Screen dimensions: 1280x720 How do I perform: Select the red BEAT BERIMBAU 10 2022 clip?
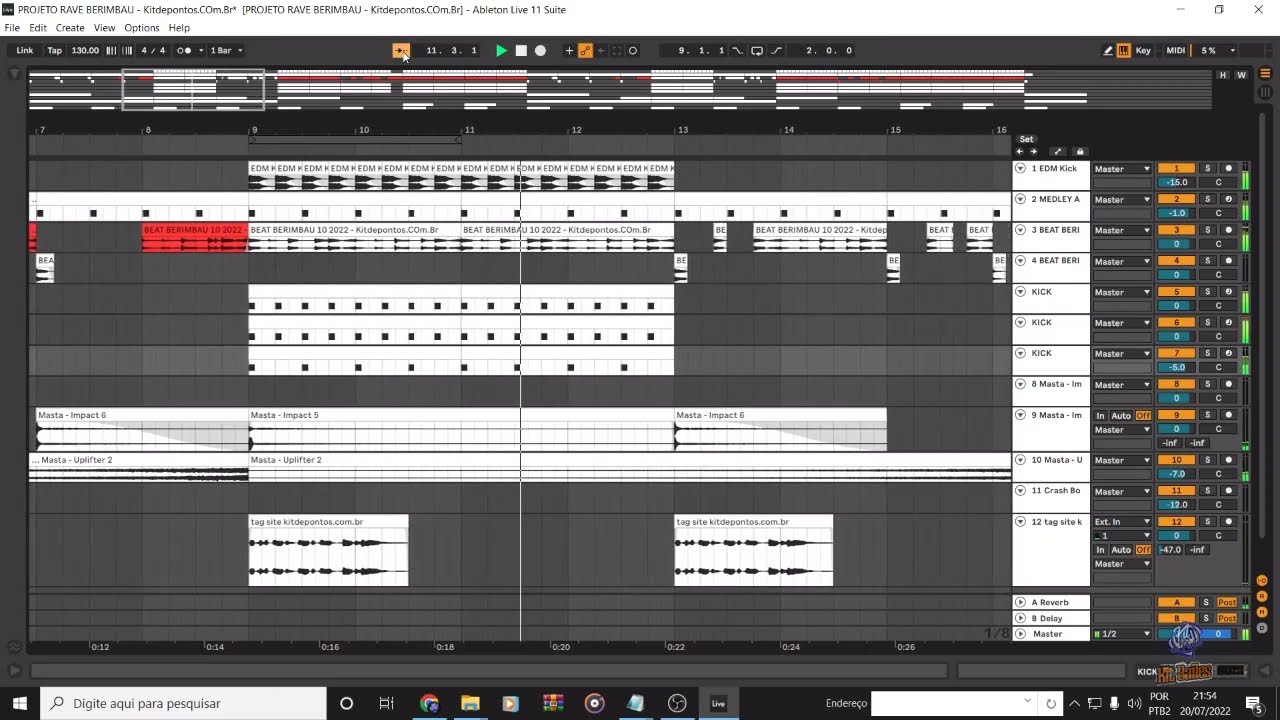[195, 237]
